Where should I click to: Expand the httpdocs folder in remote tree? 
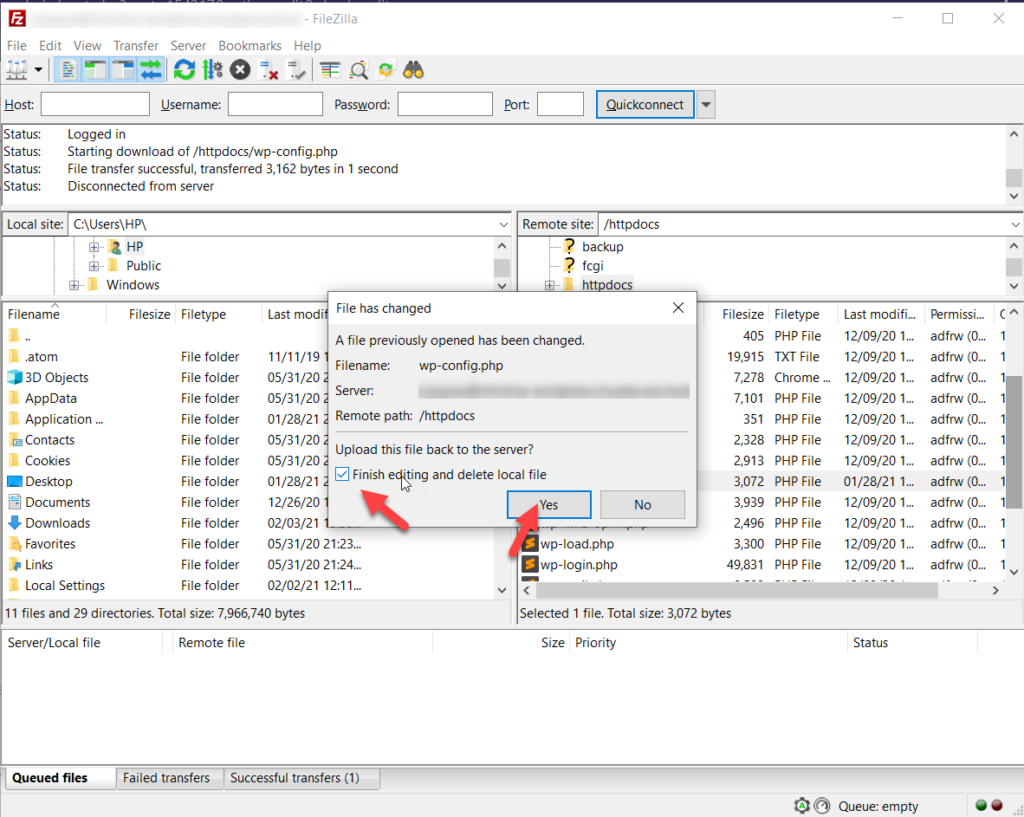pos(549,285)
